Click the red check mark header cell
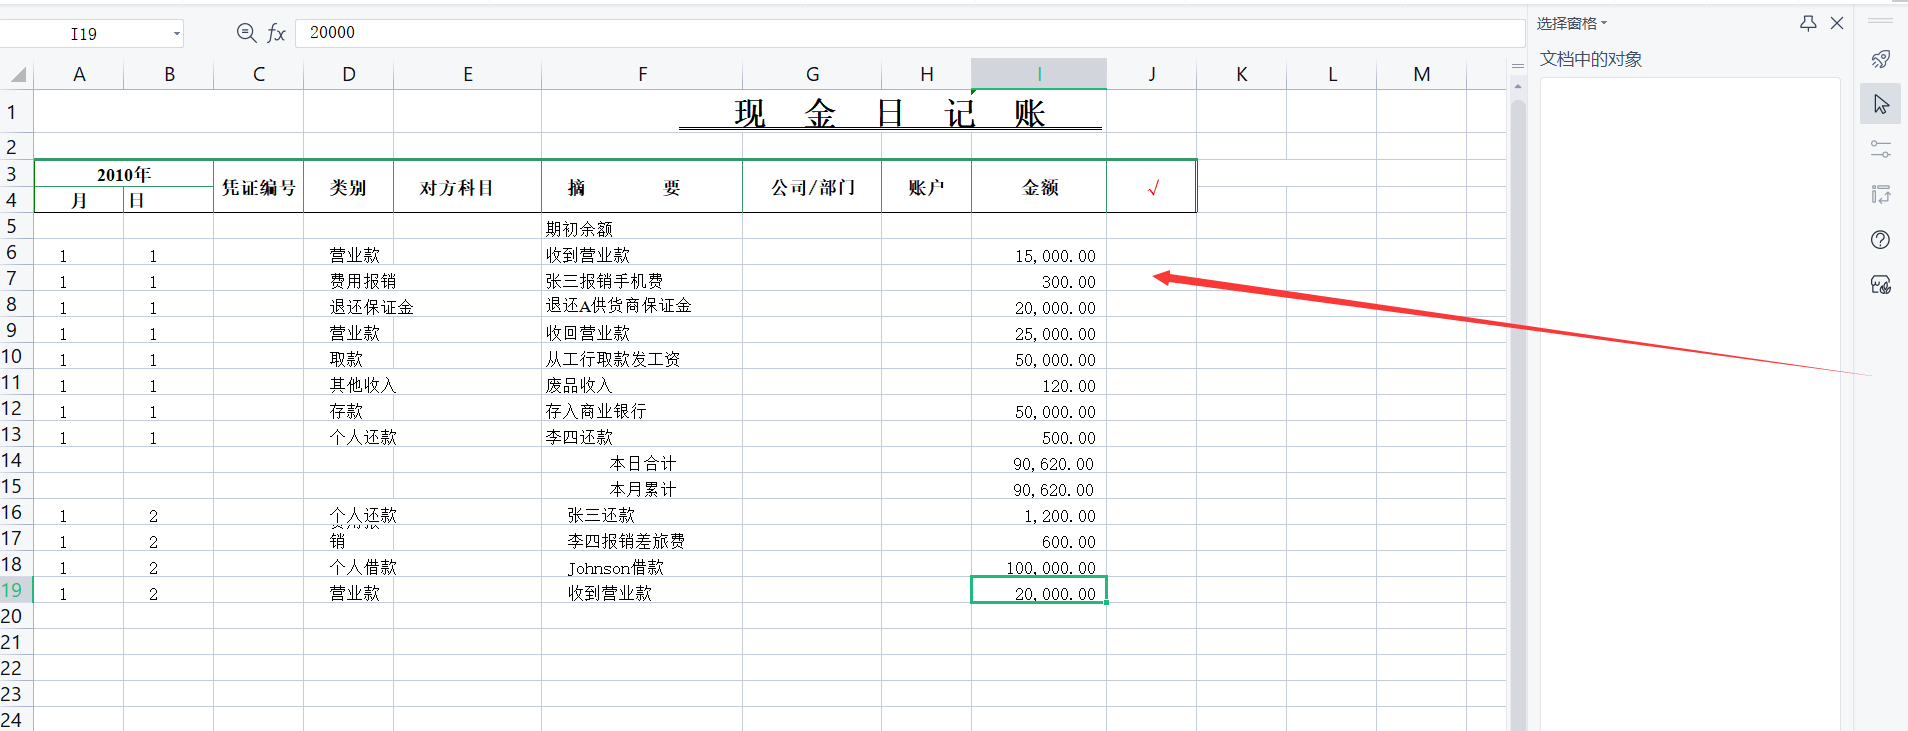The image size is (1908, 731). pyautogui.click(x=1152, y=187)
